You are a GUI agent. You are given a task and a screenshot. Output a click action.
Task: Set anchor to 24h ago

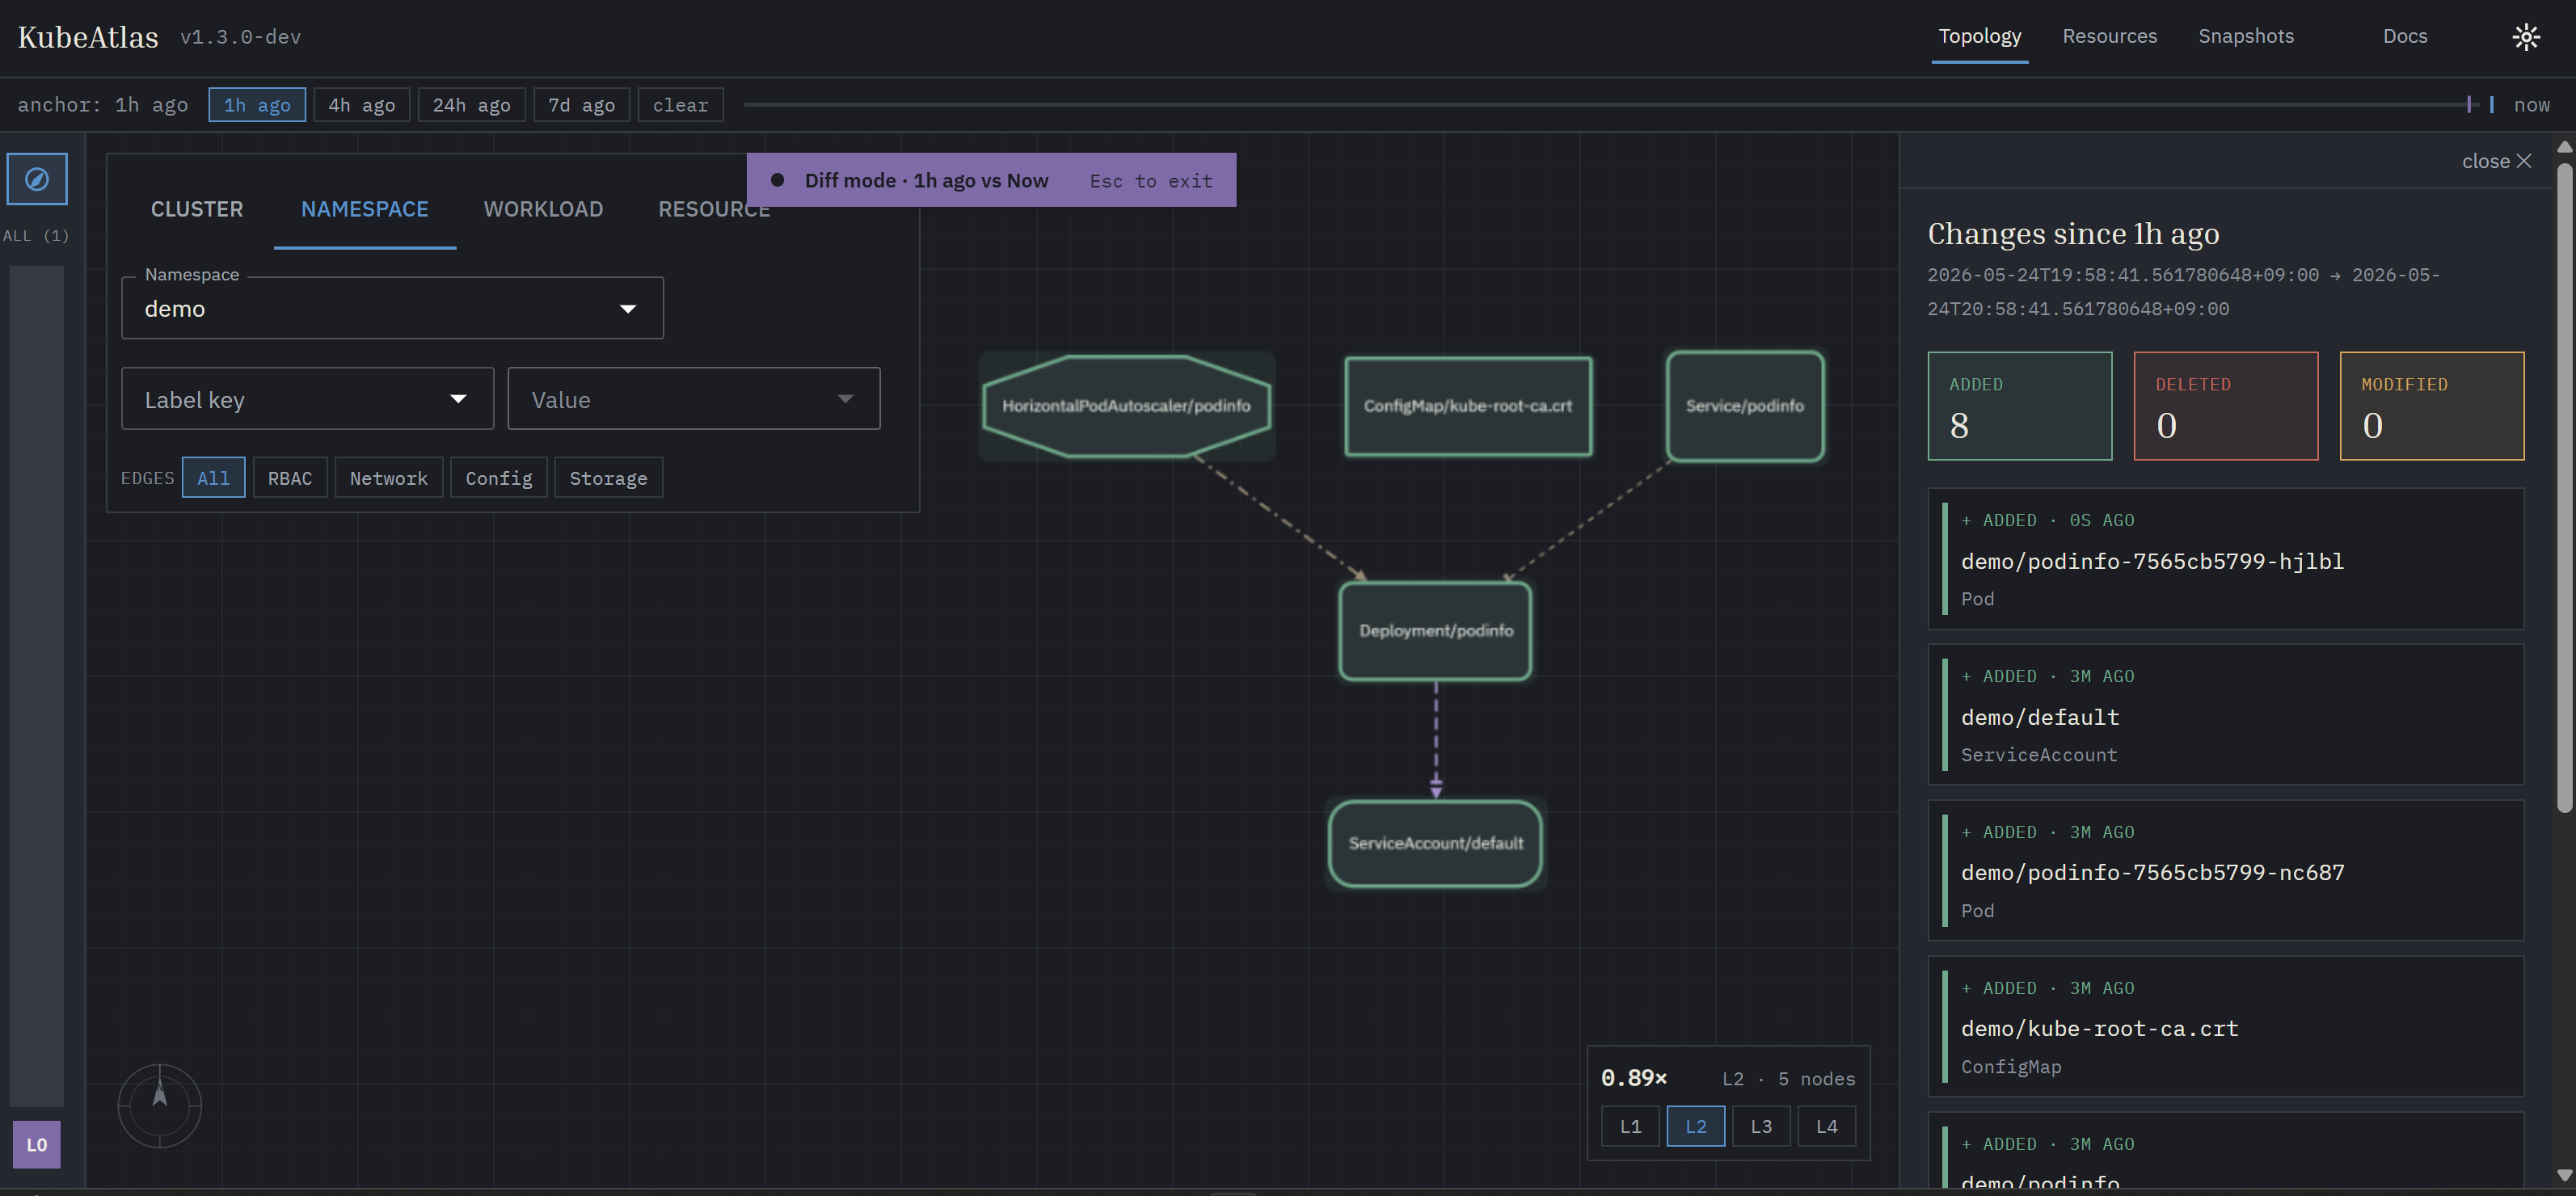472,105
